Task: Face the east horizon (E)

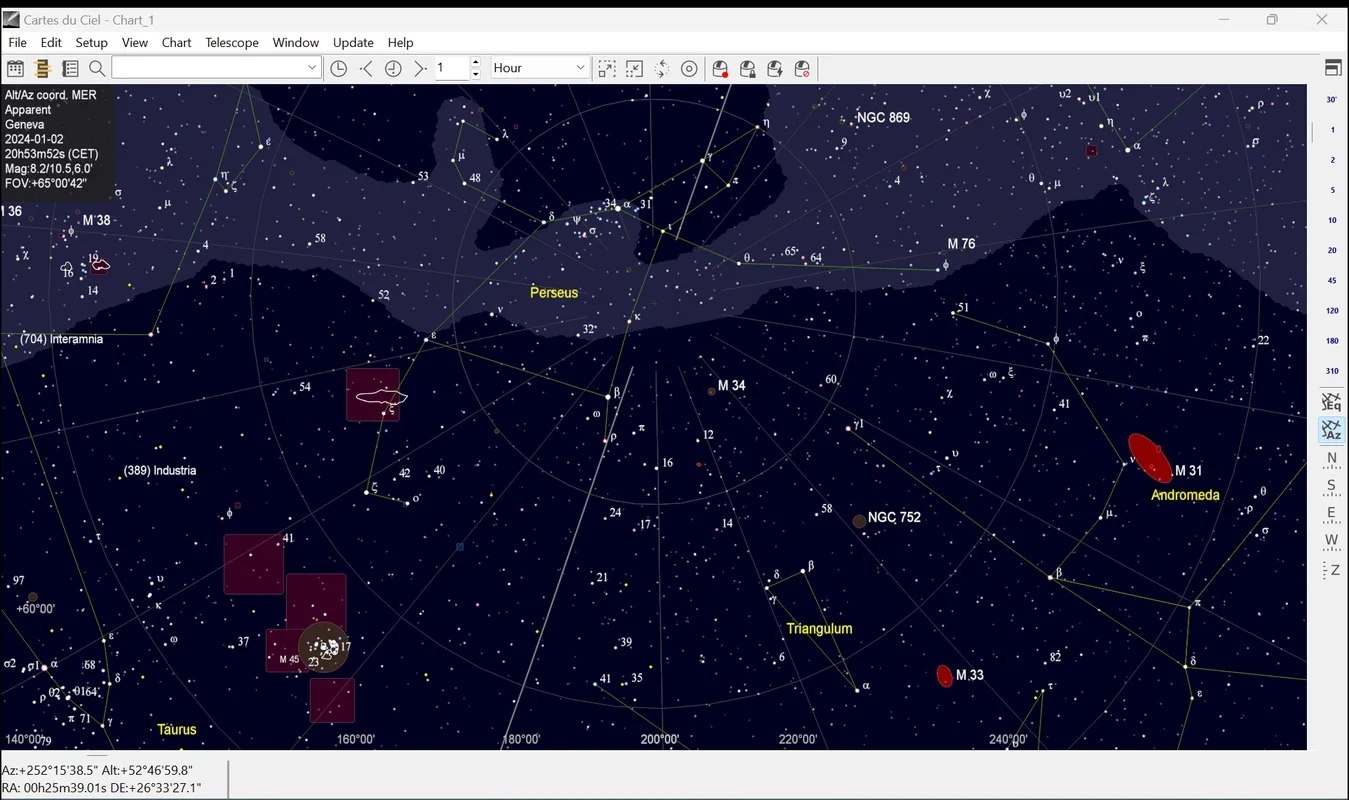Action: point(1331,514)
